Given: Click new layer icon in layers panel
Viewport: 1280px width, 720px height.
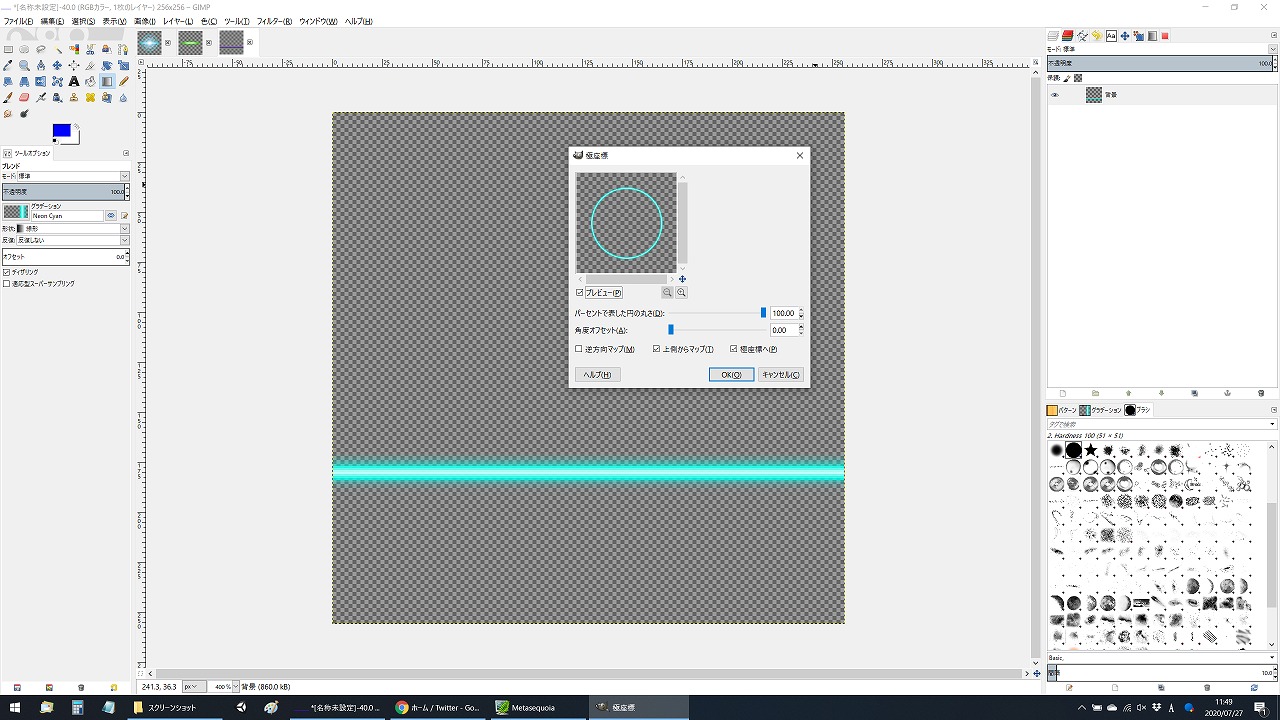Looking at the screenshot, I should tap(1062, 393).
